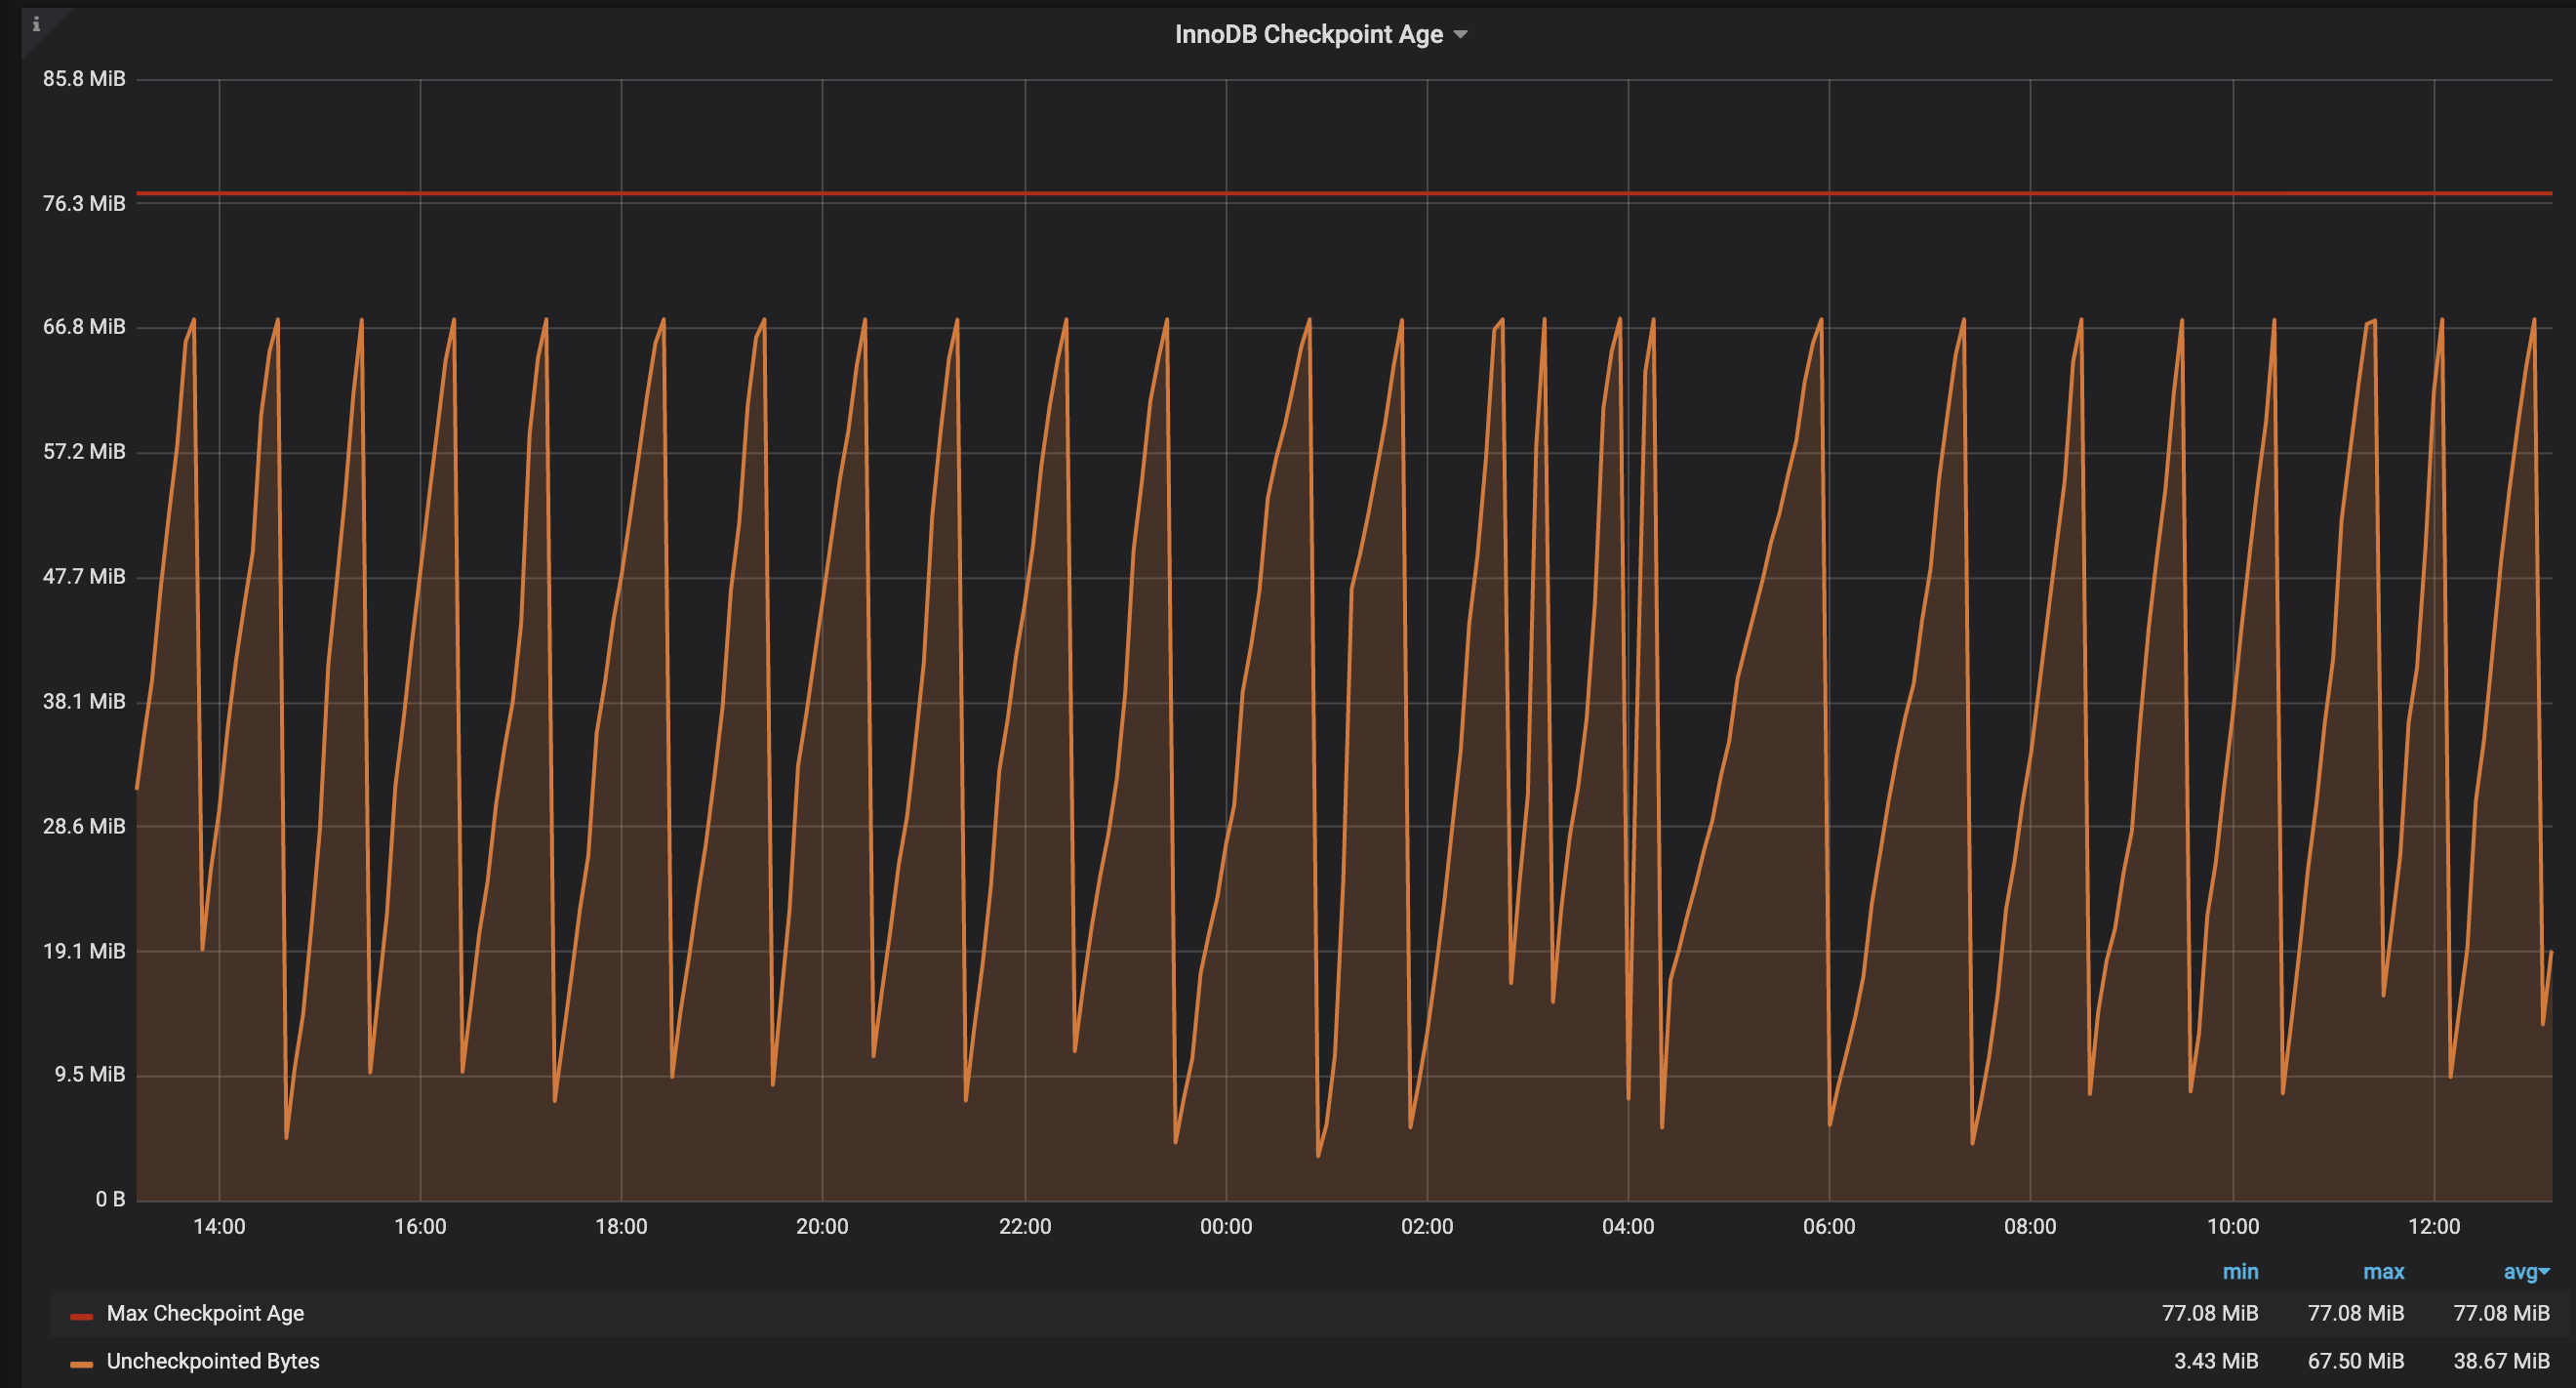
Task: Click the 14:00 label on the time axis
Action: point(219,1227)
